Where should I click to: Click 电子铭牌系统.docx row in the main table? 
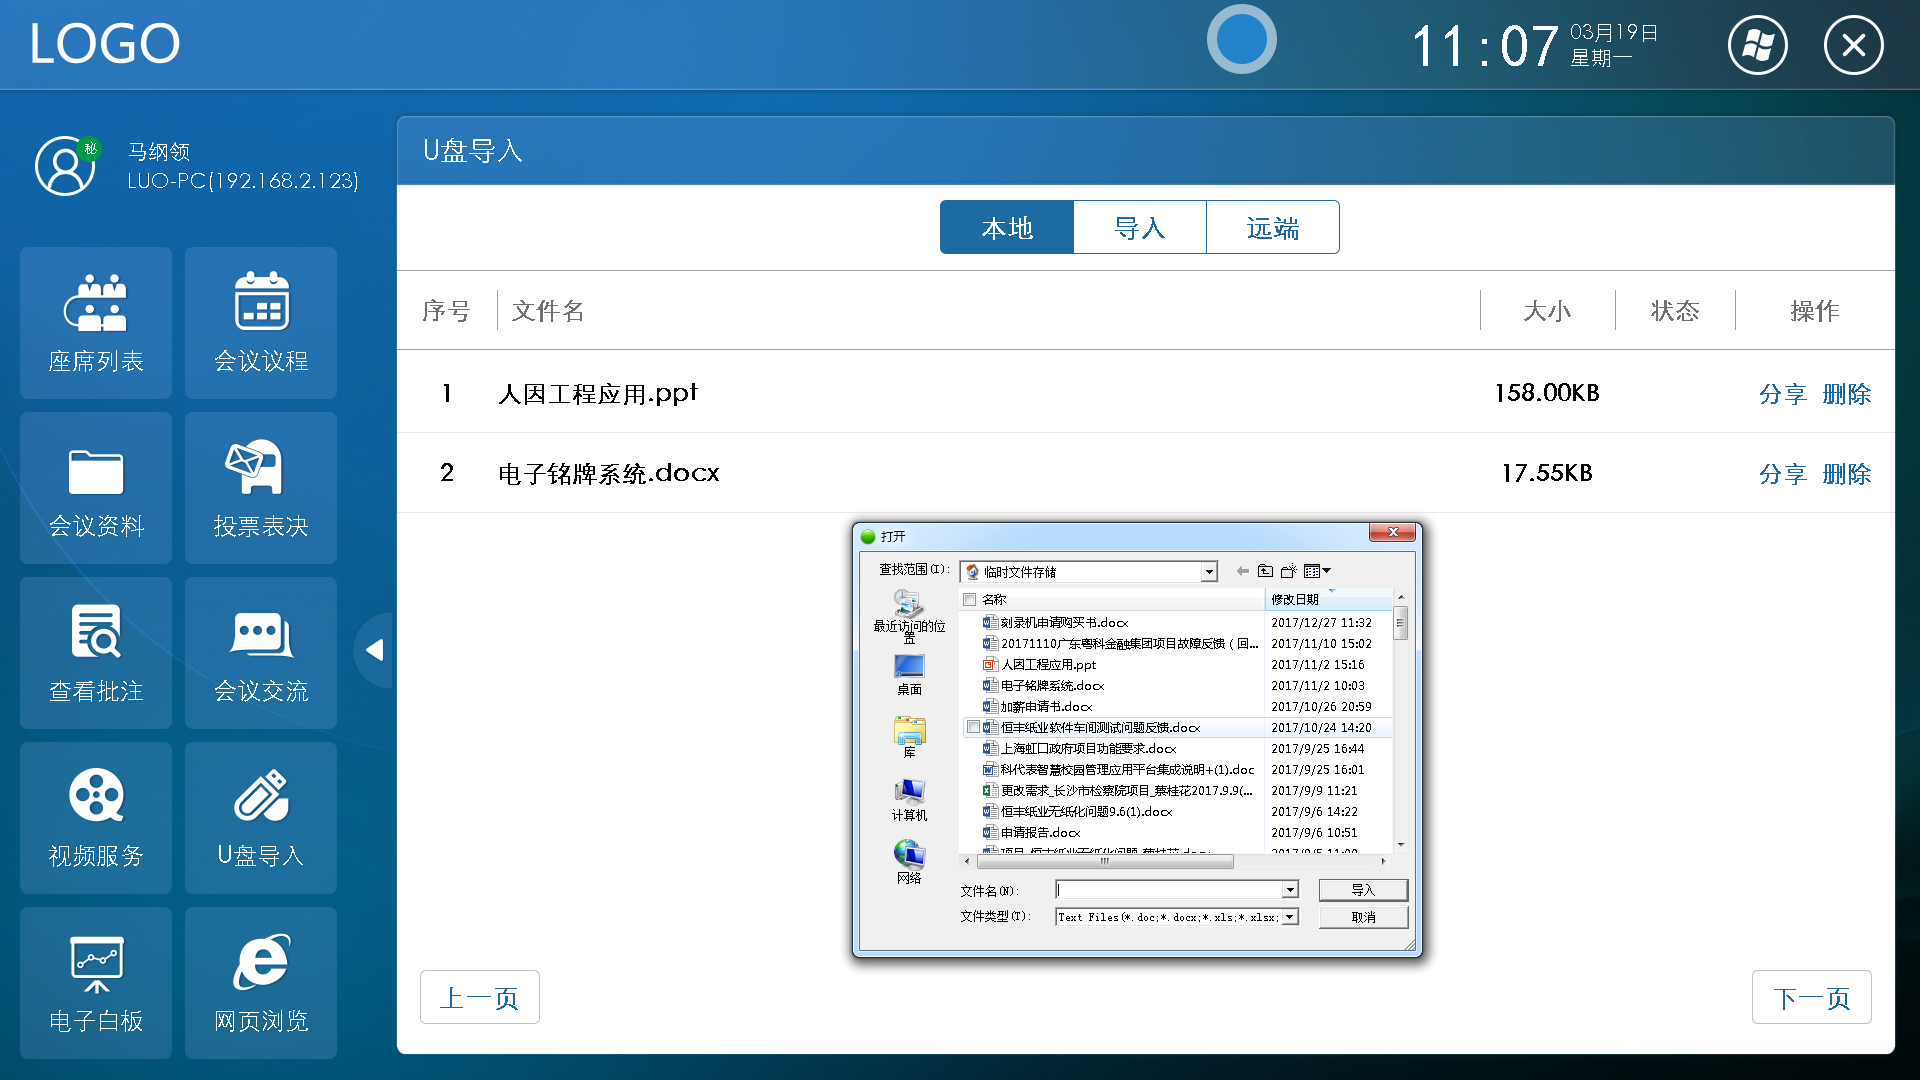[1145, 473]
